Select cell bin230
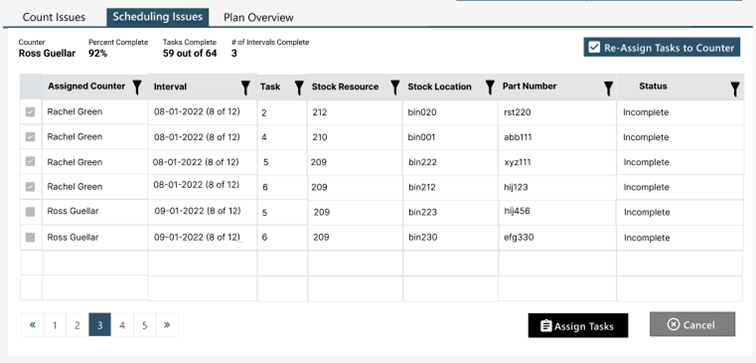The height and width of the screenshot is (363, 756). coord(423,237)
